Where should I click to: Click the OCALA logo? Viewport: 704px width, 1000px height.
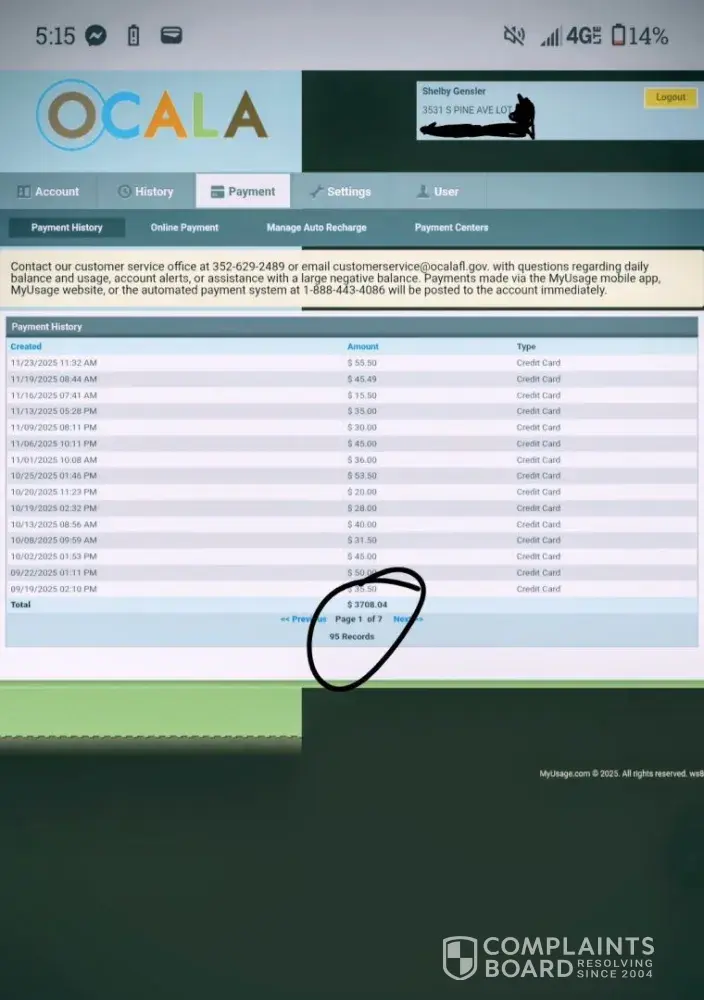[152, 115]
